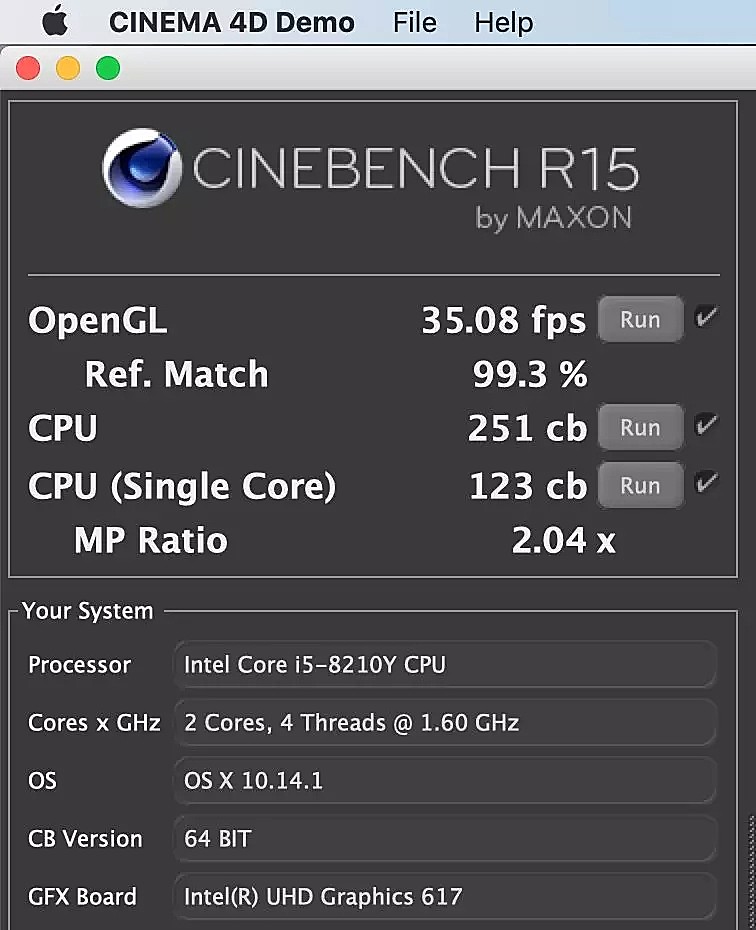Click the GFX Board field

[445, 897]
